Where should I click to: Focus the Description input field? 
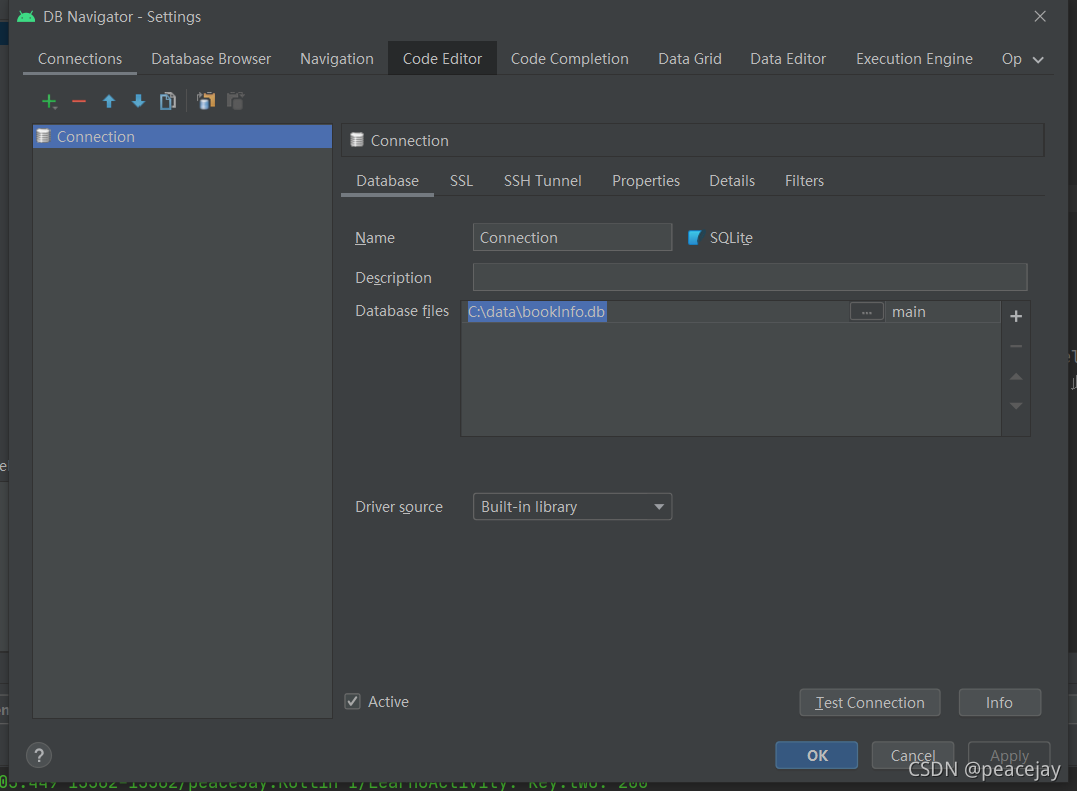(x=750, y=277)
